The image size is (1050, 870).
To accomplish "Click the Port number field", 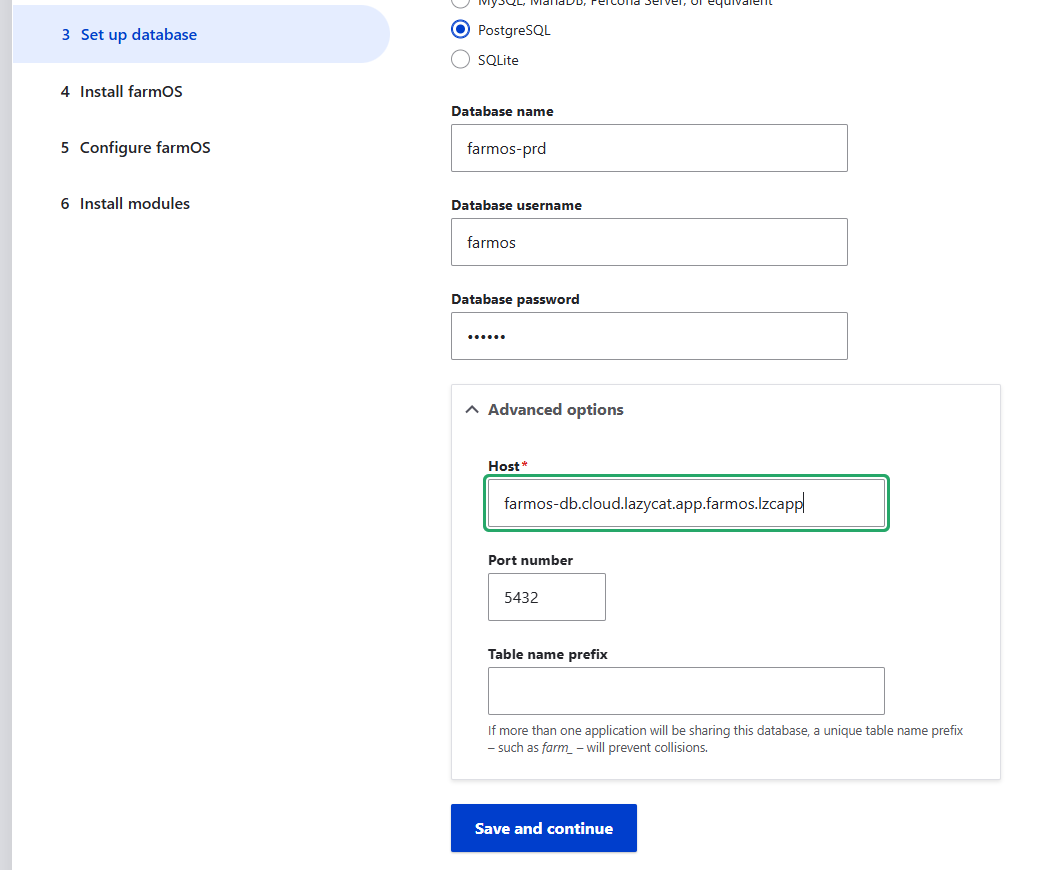I will pos(546,597).
